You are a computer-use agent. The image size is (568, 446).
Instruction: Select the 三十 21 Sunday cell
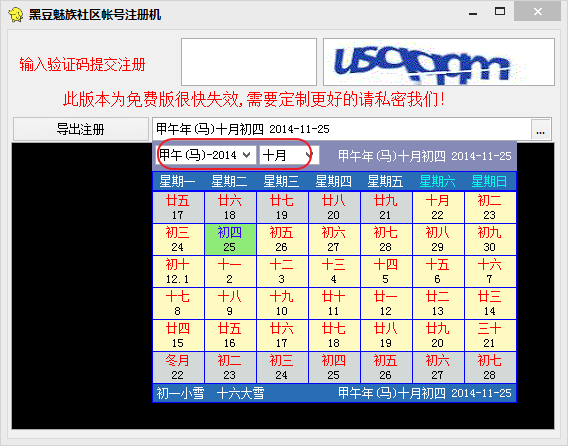pos(490,335)
